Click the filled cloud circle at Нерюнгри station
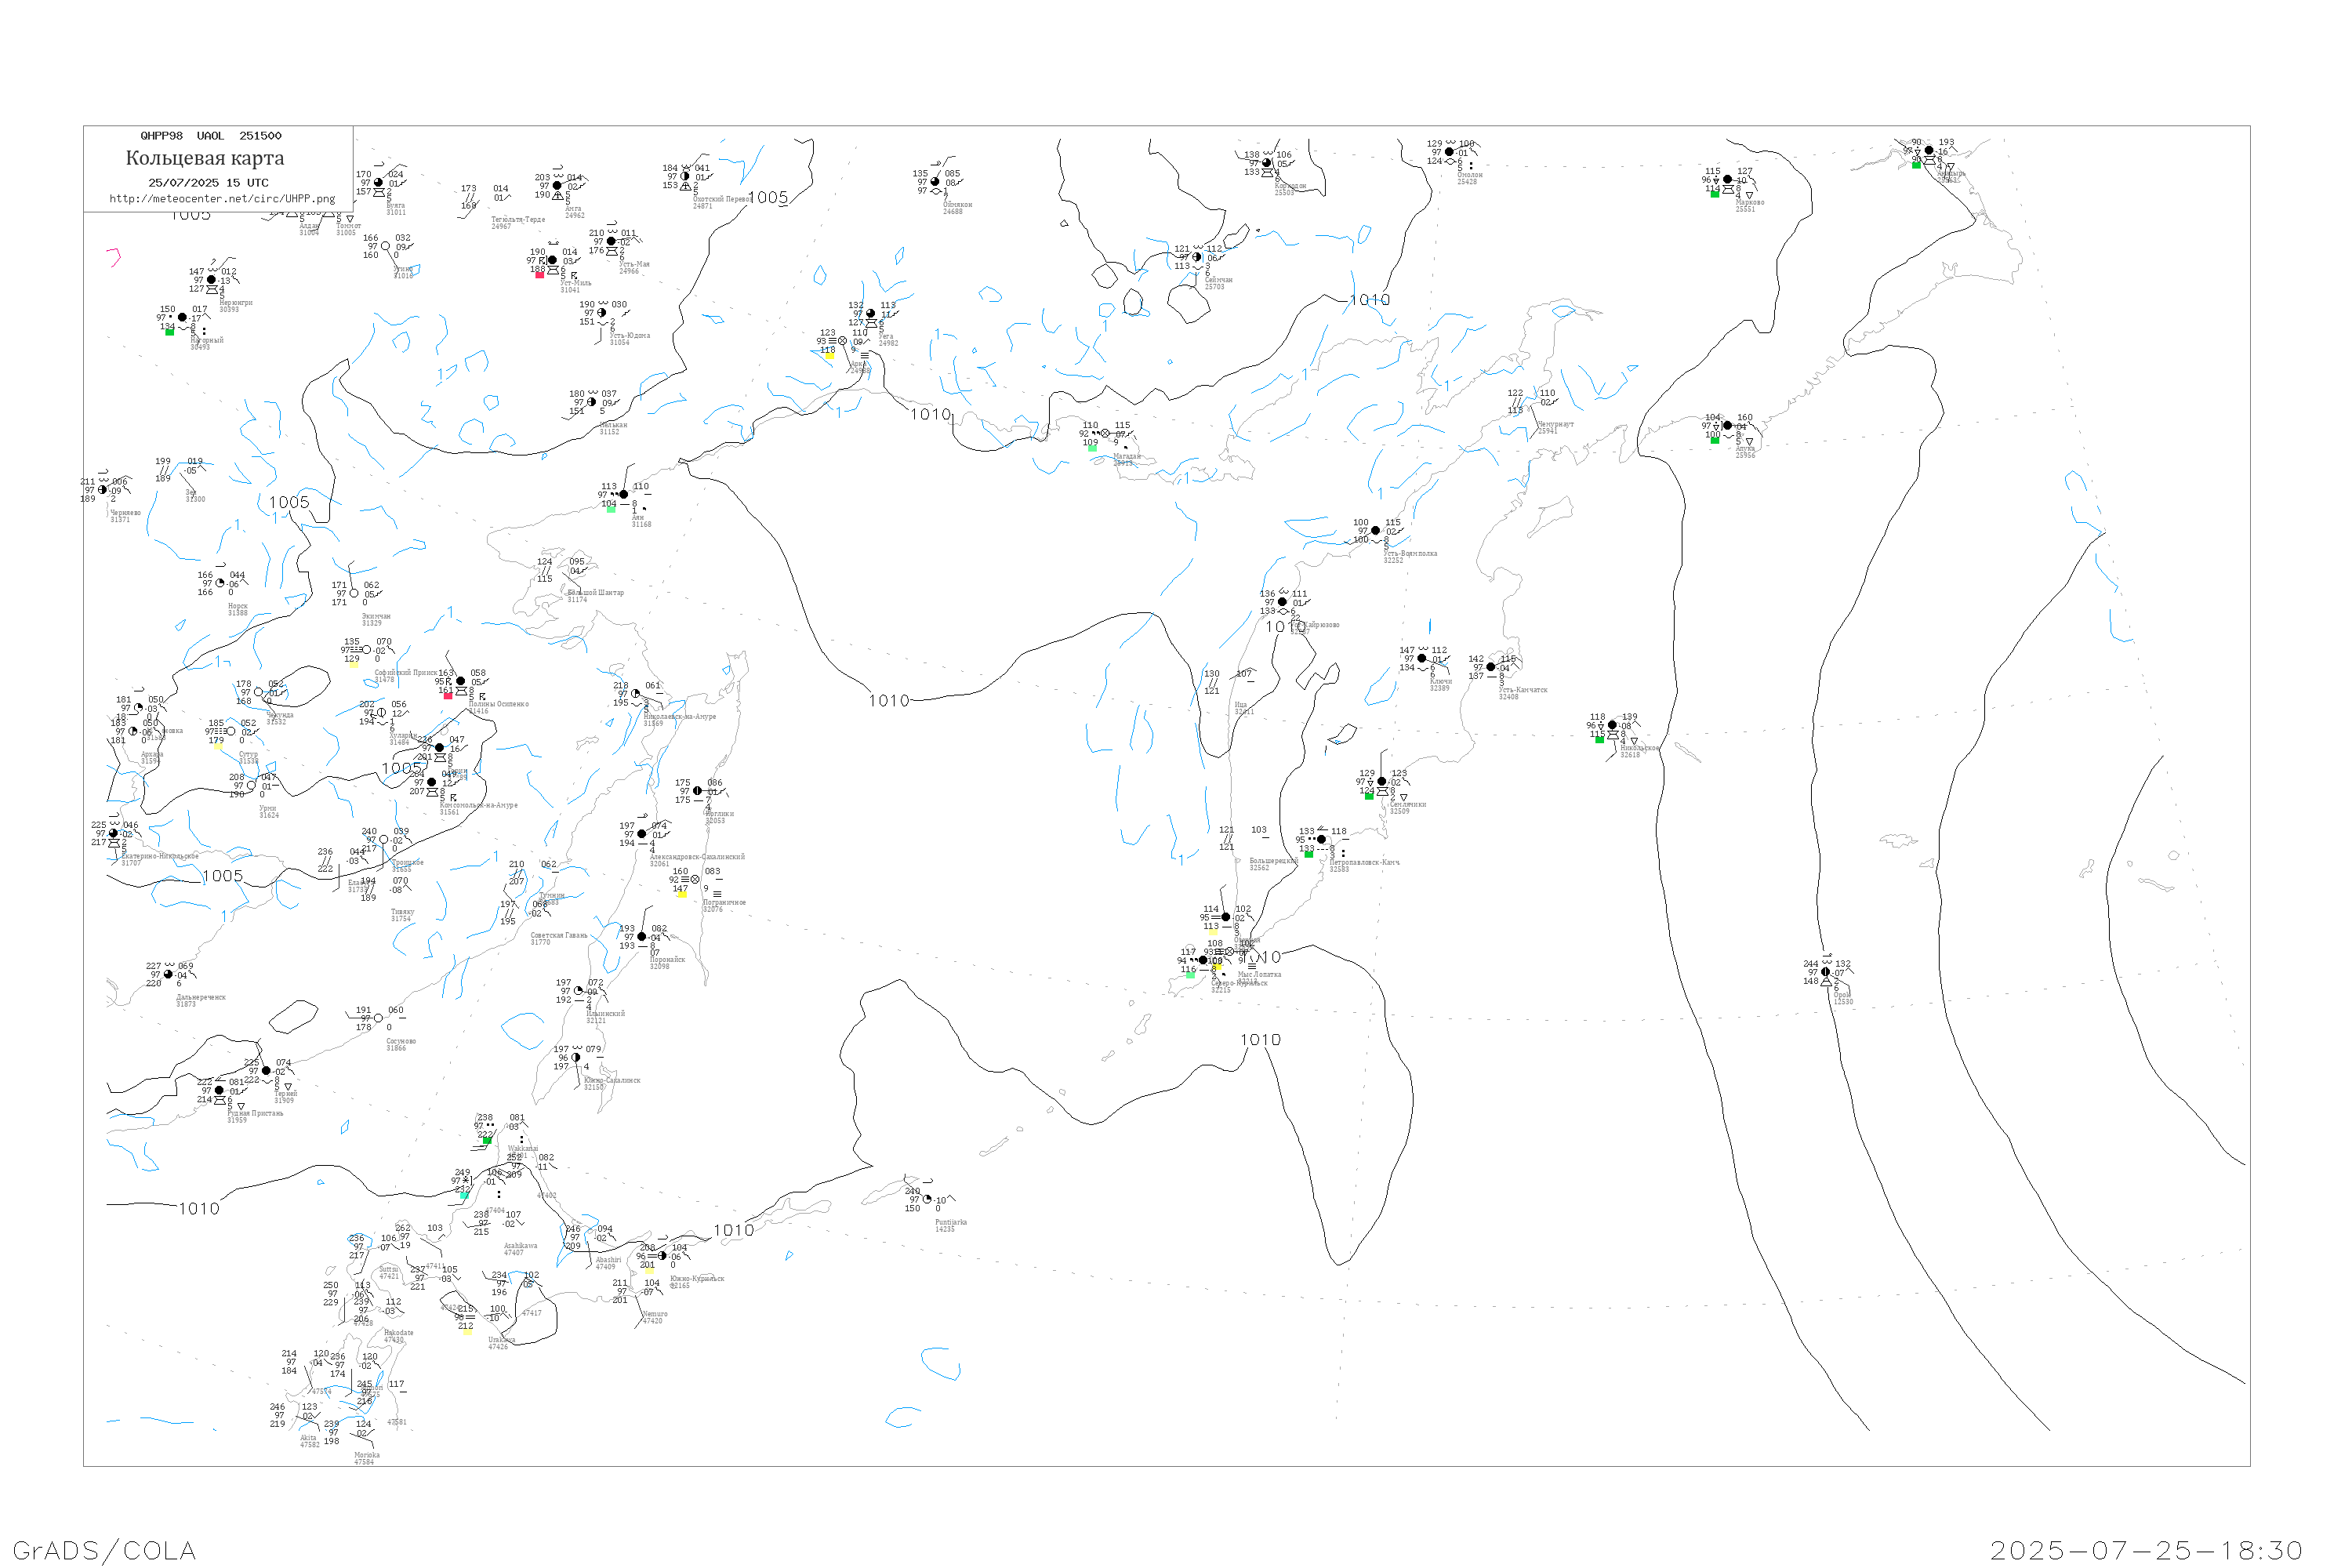Image resolution: width=2352 pixels, height=1568 pixels. click(211, 280)
